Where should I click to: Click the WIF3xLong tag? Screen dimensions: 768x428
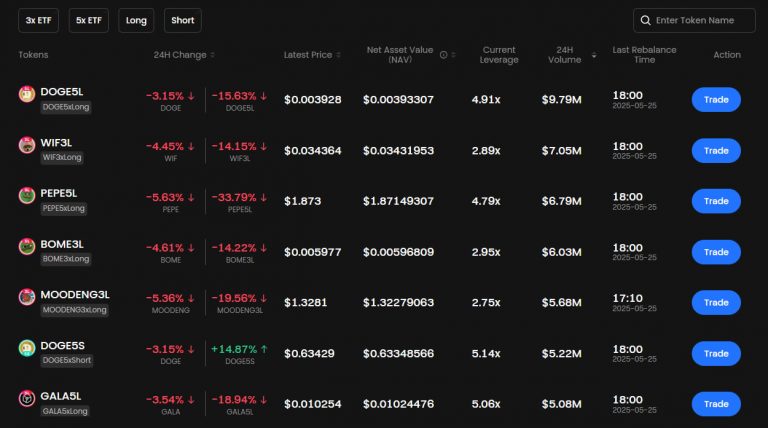tap(62, 157)
